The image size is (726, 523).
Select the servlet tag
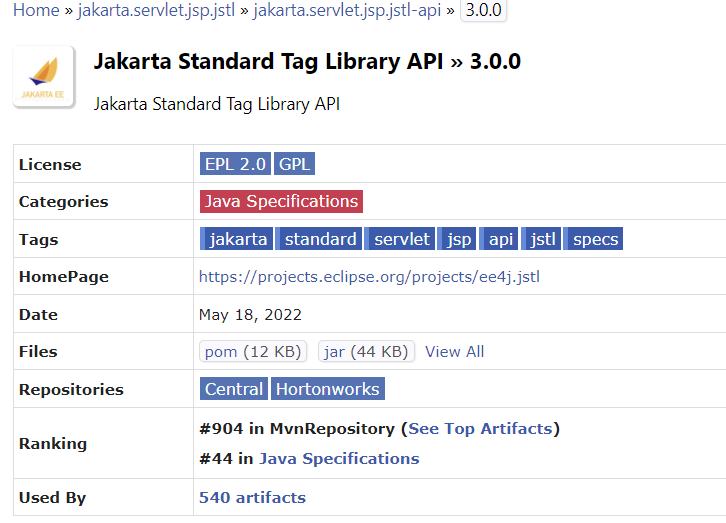coord(400,239)
